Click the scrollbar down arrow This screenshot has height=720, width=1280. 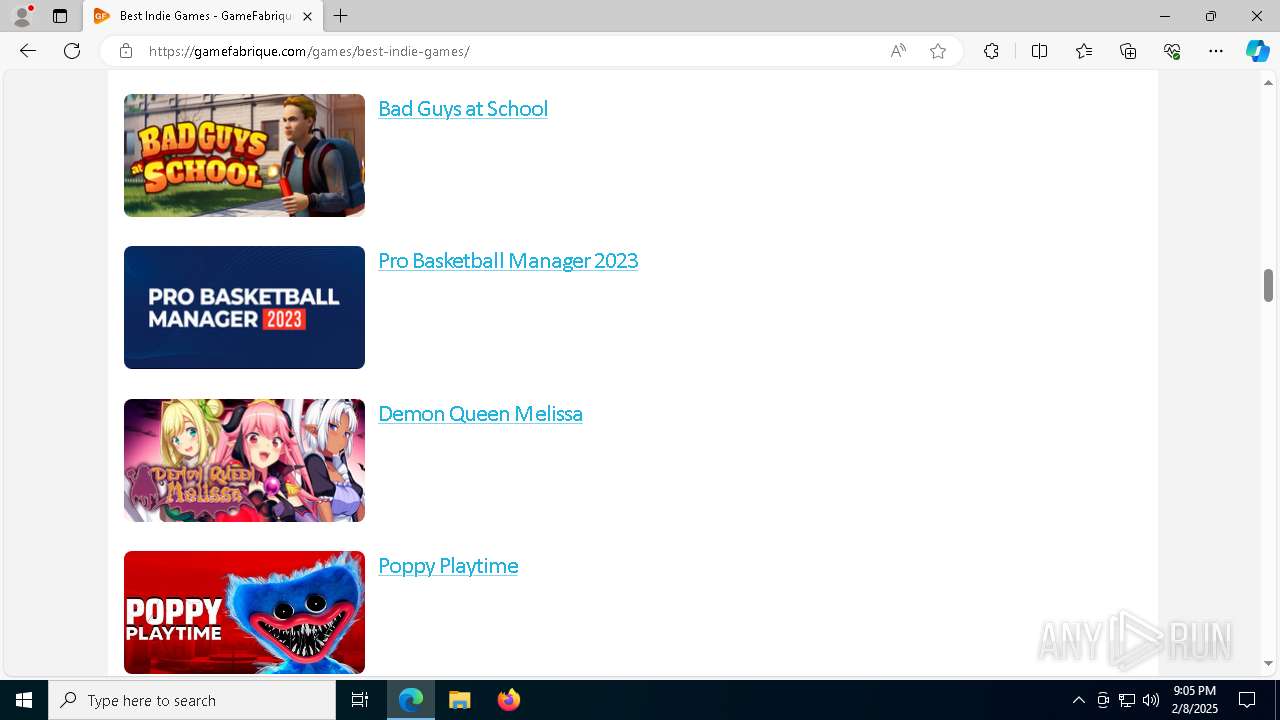1269,663
